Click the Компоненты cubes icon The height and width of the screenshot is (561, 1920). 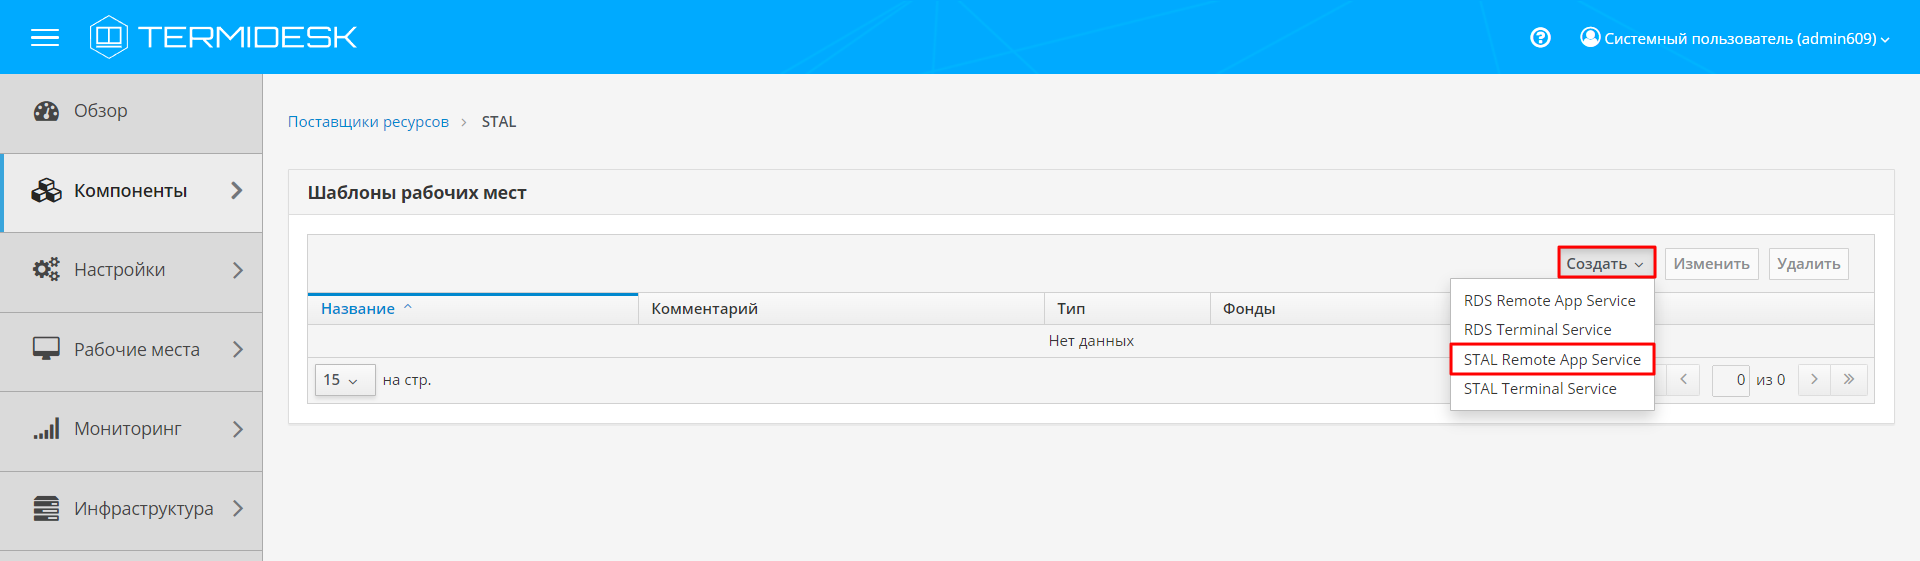coord(46,190)
